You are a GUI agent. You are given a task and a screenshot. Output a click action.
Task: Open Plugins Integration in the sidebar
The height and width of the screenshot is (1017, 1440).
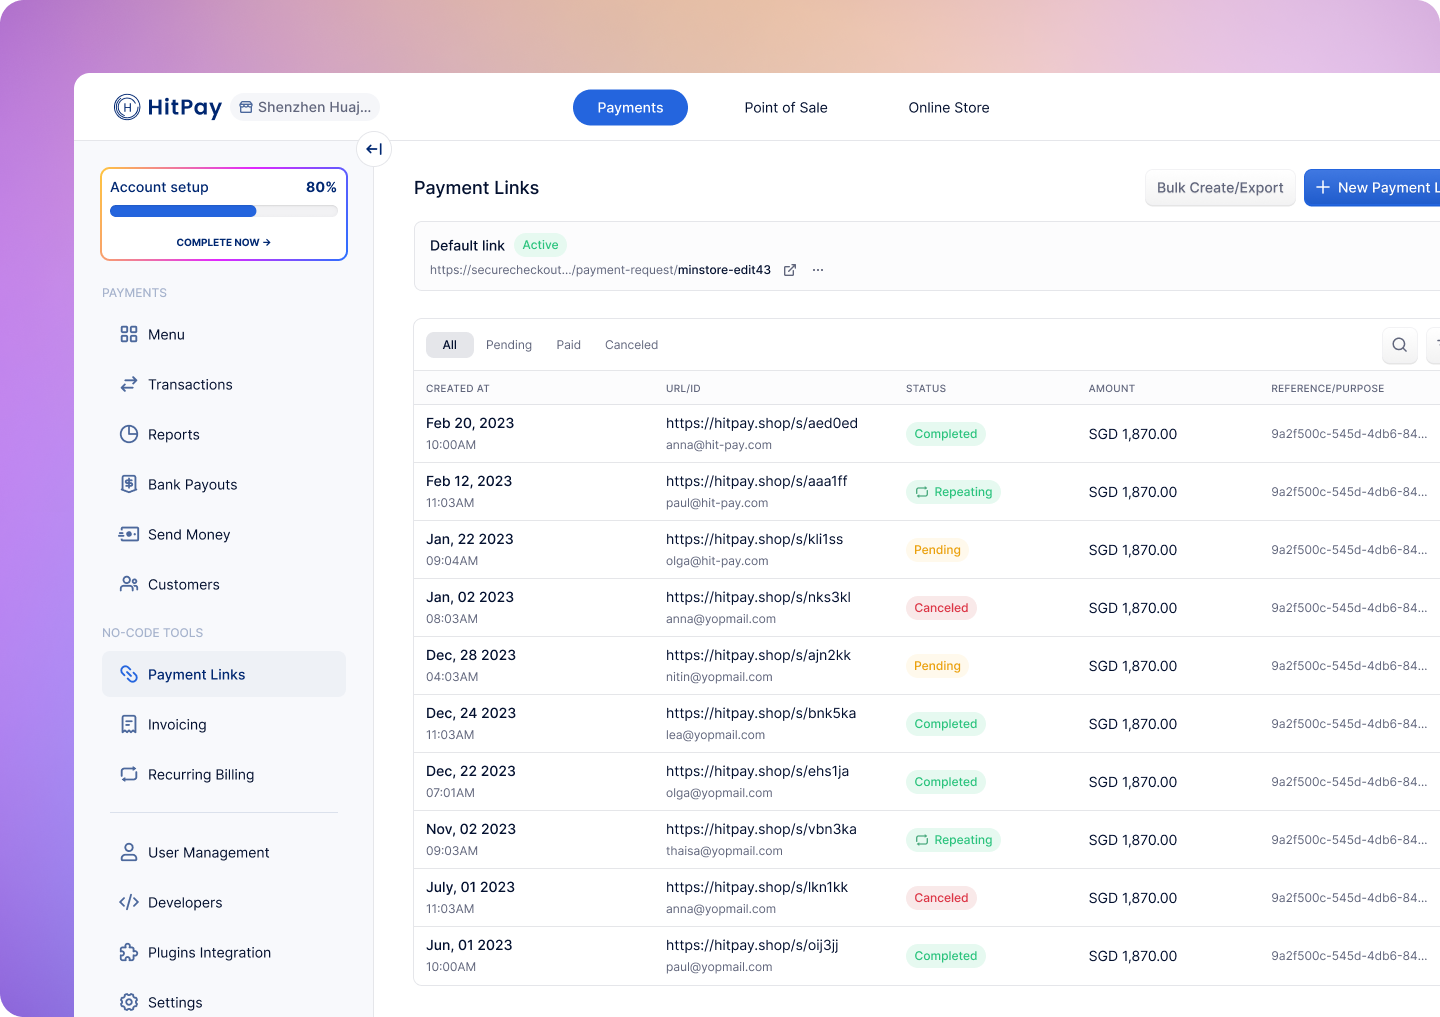224,952
